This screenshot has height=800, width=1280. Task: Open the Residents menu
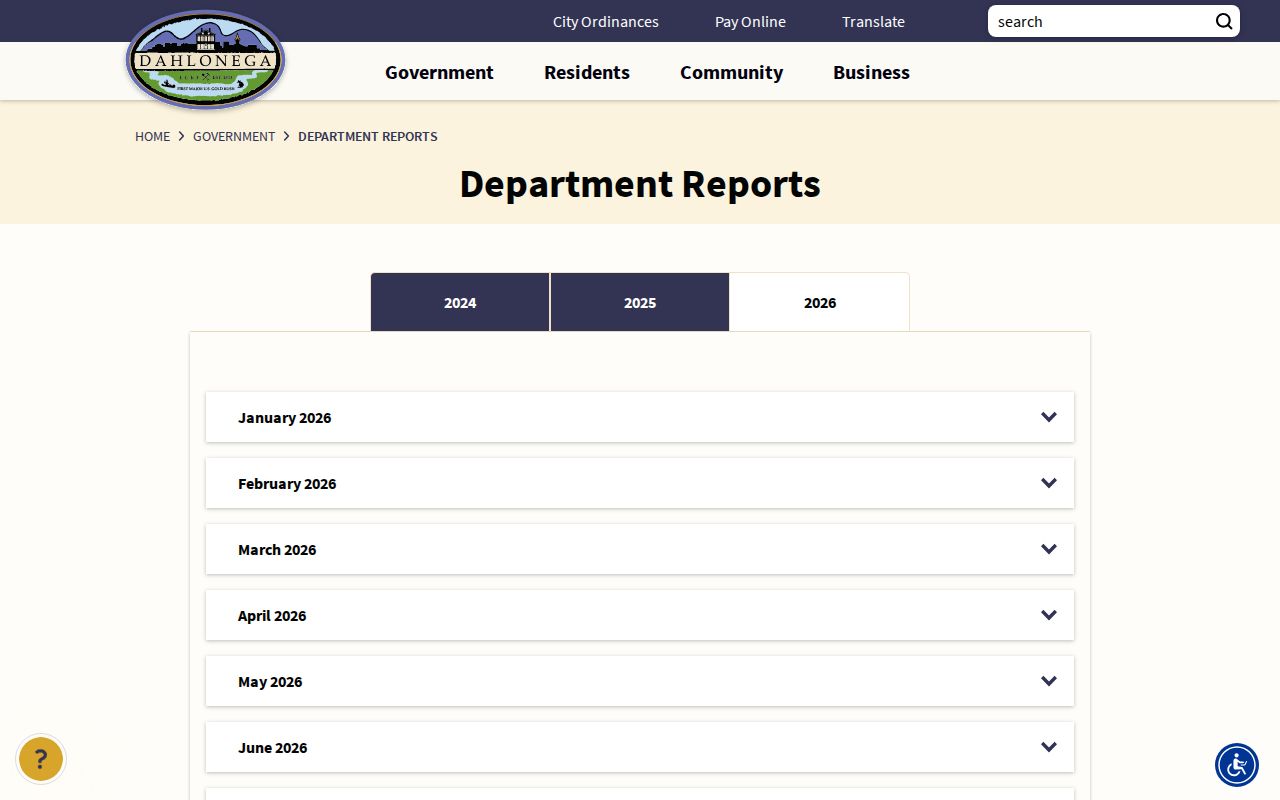click(587, 72)
